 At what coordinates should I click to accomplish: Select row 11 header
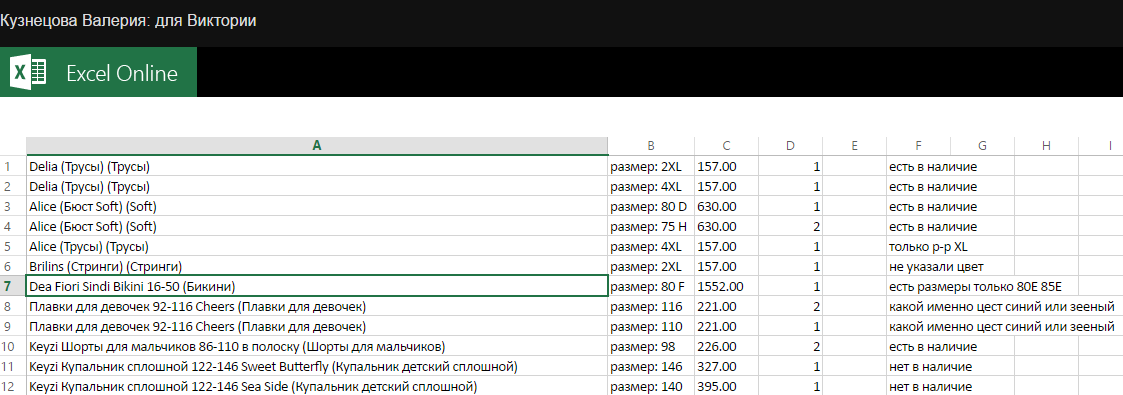(x=13, y=367)
